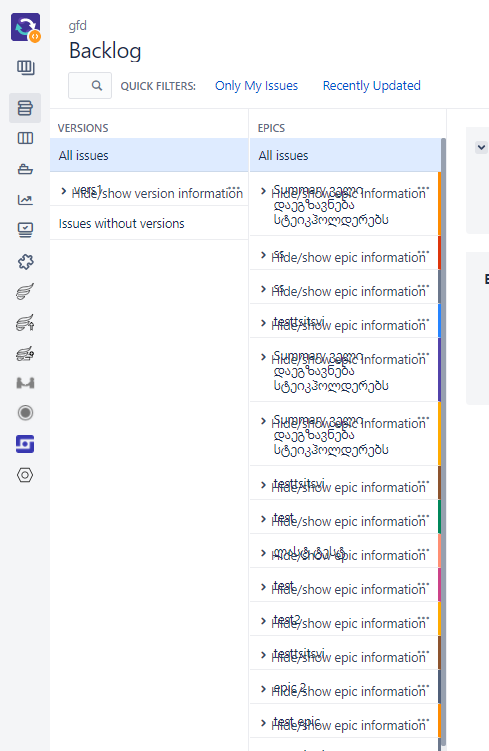
Task: Open the board switcher icon below the project avatar
Action: (25, 68)
